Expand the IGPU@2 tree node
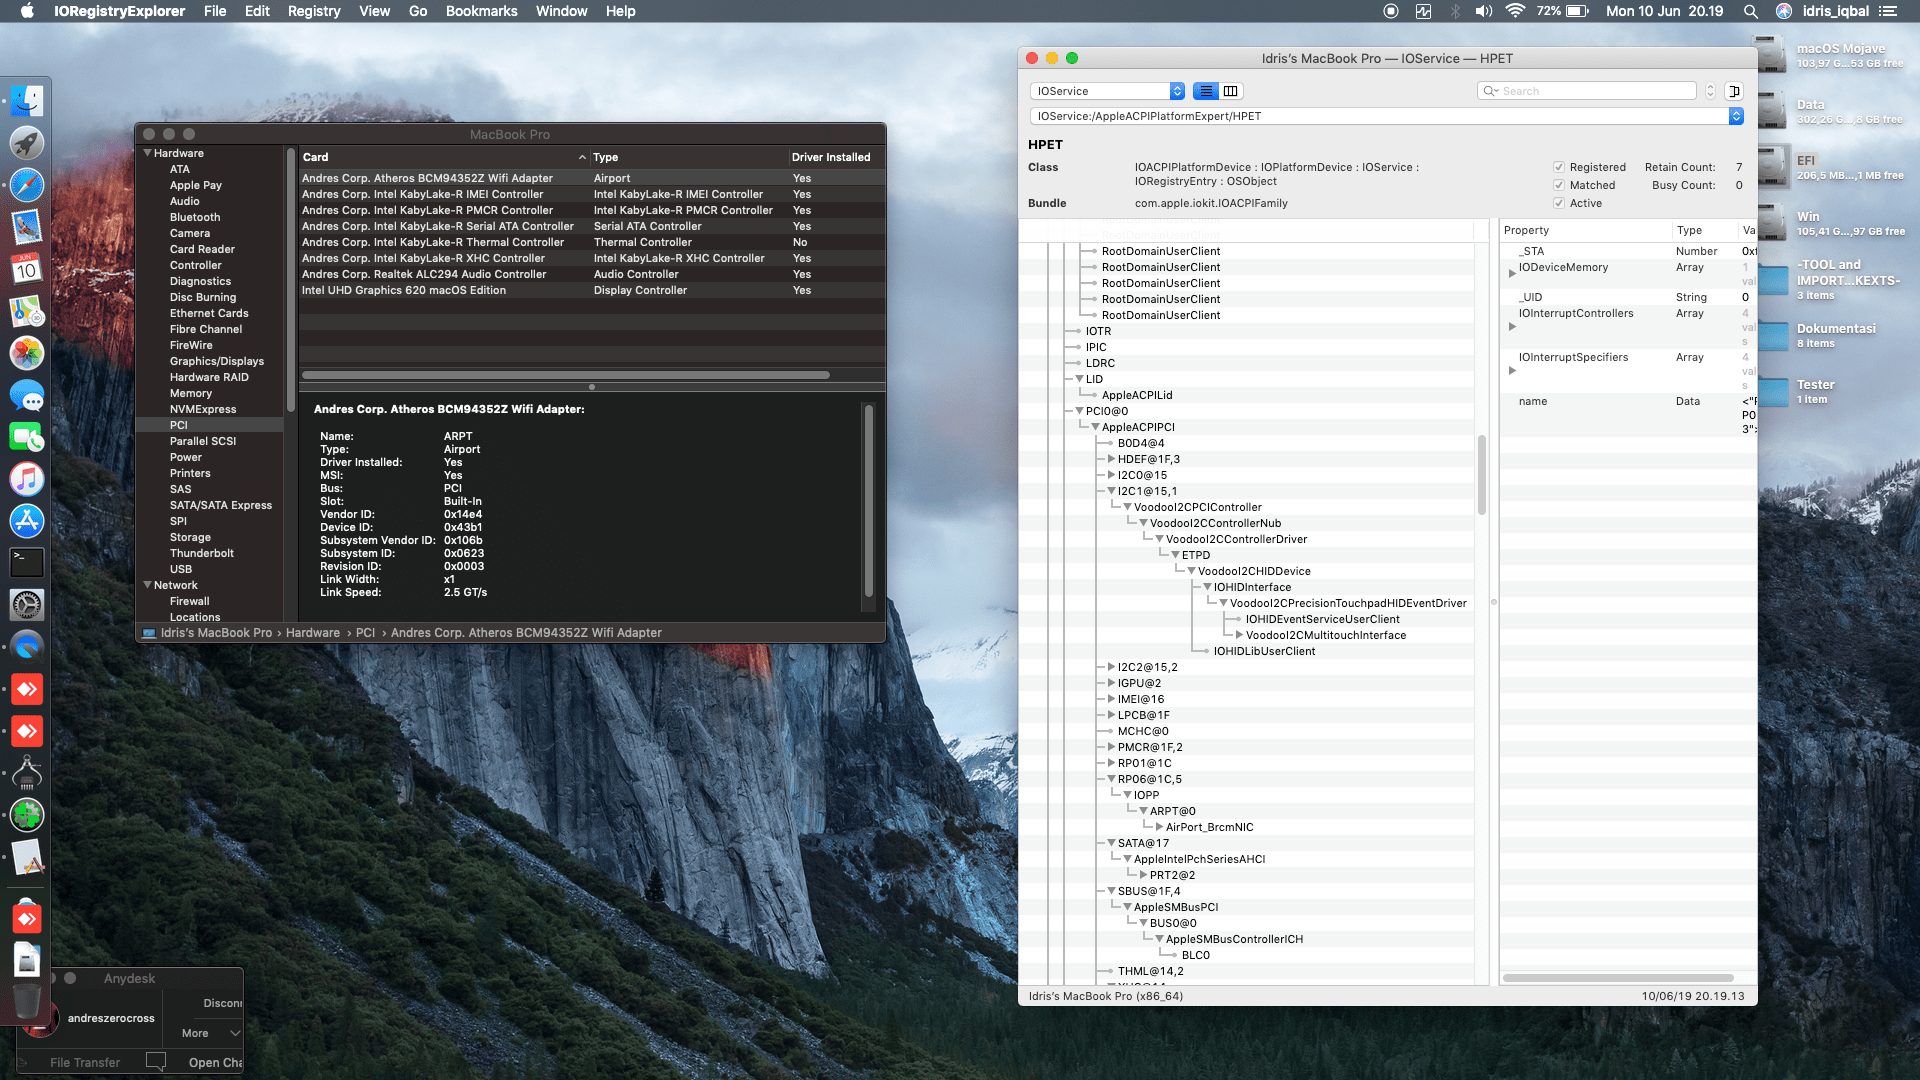This screenshot has width=1920, height=1080. (1111, 683)
